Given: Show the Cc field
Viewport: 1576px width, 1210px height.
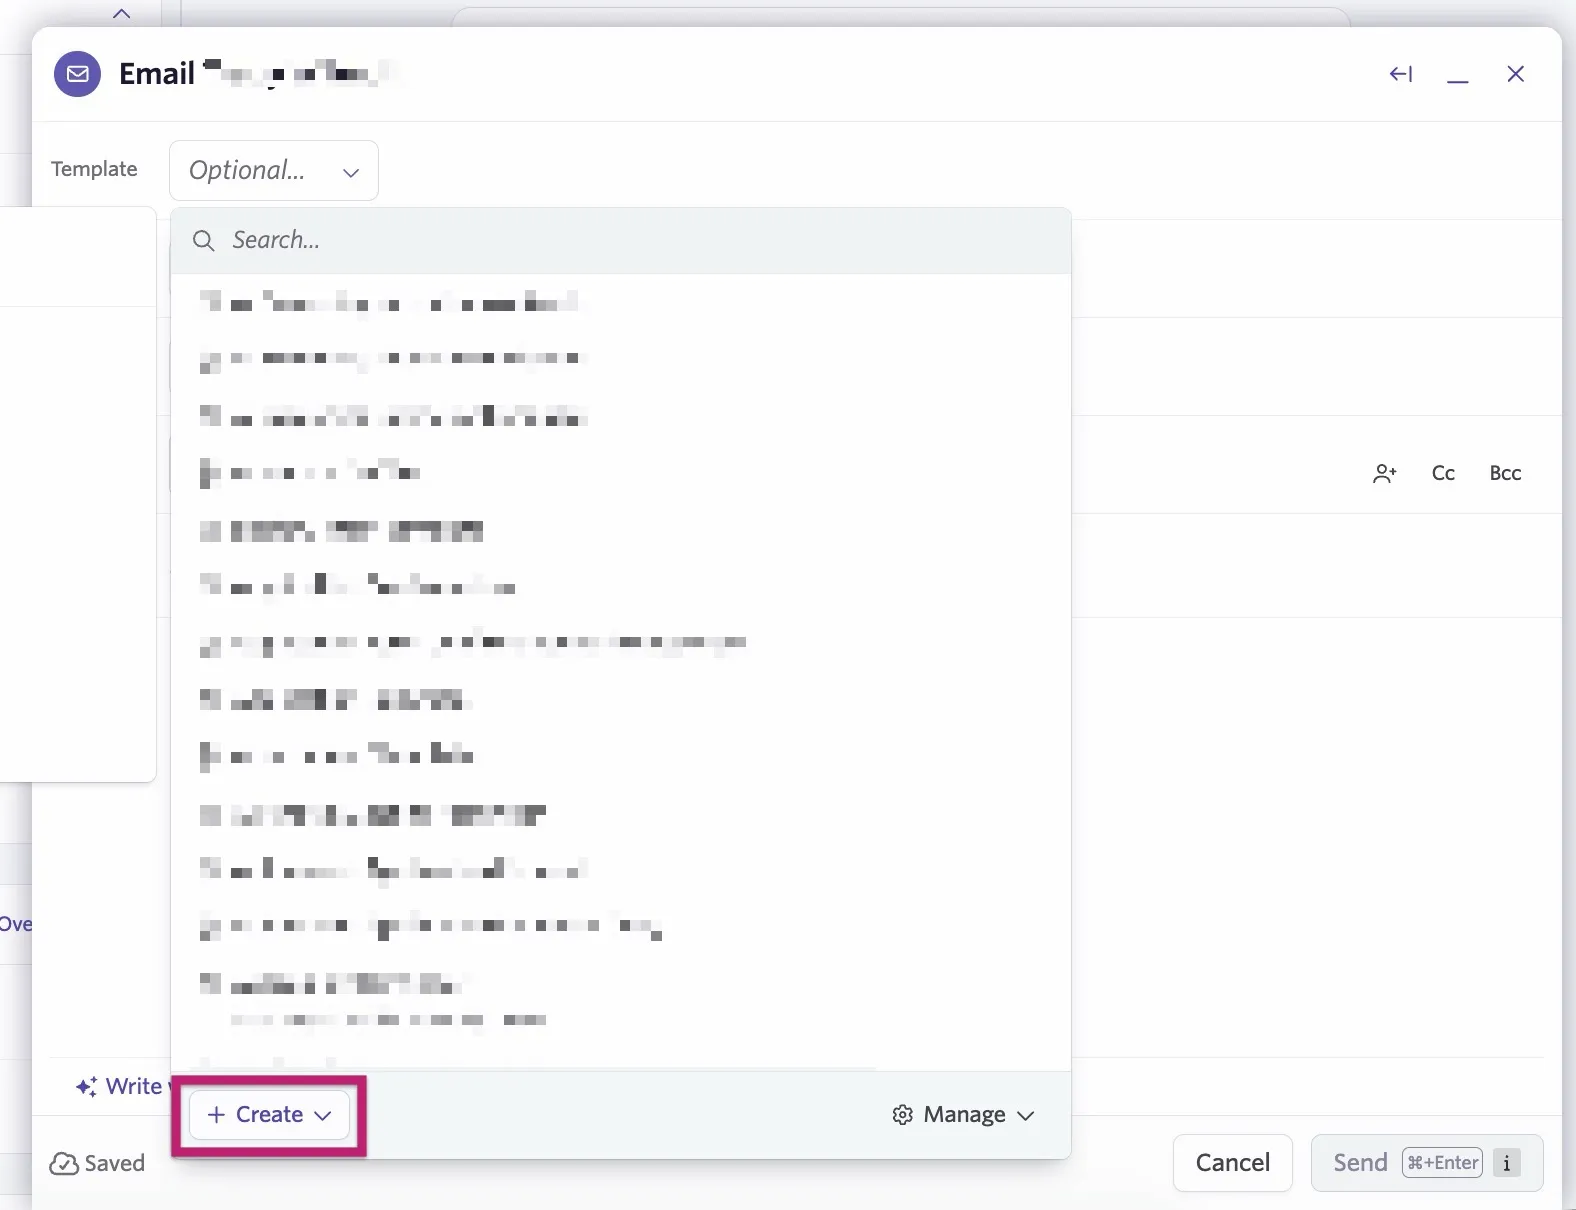Looking at the screenshot, I should [1443, 473].
